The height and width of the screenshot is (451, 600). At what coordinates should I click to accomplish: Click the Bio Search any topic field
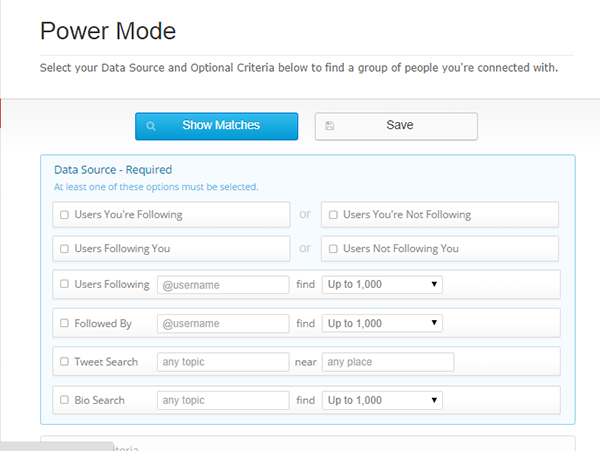click(x=222, y=401)
